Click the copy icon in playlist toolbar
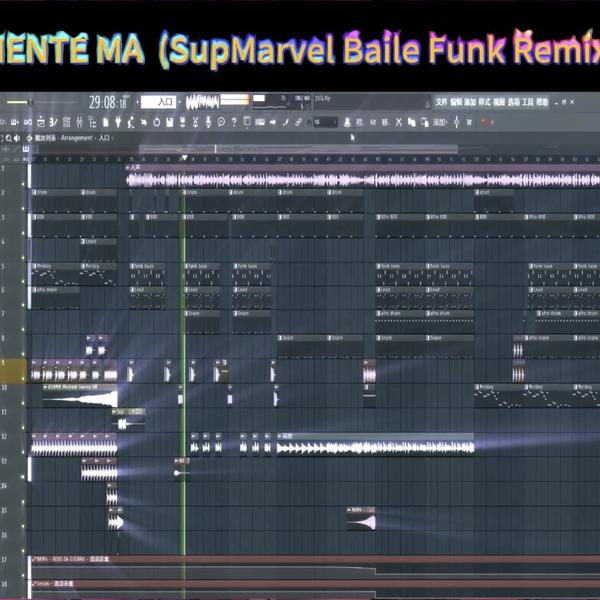Image resolution: width=600 pixels, height=600 pixels. (411, 122)
